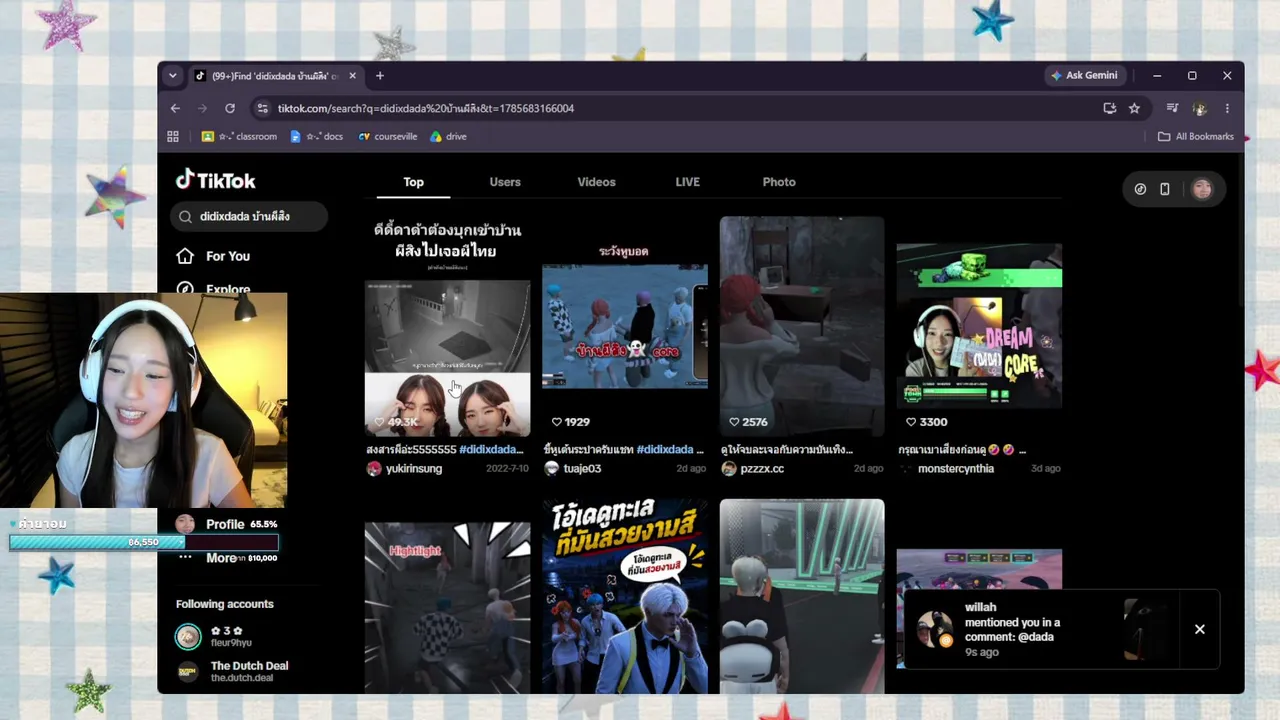Image resolution: width=1280 pixels, height=720 pixels.
Task: Click the heart icon showing 3300 likes
Action: coord(911,422)
